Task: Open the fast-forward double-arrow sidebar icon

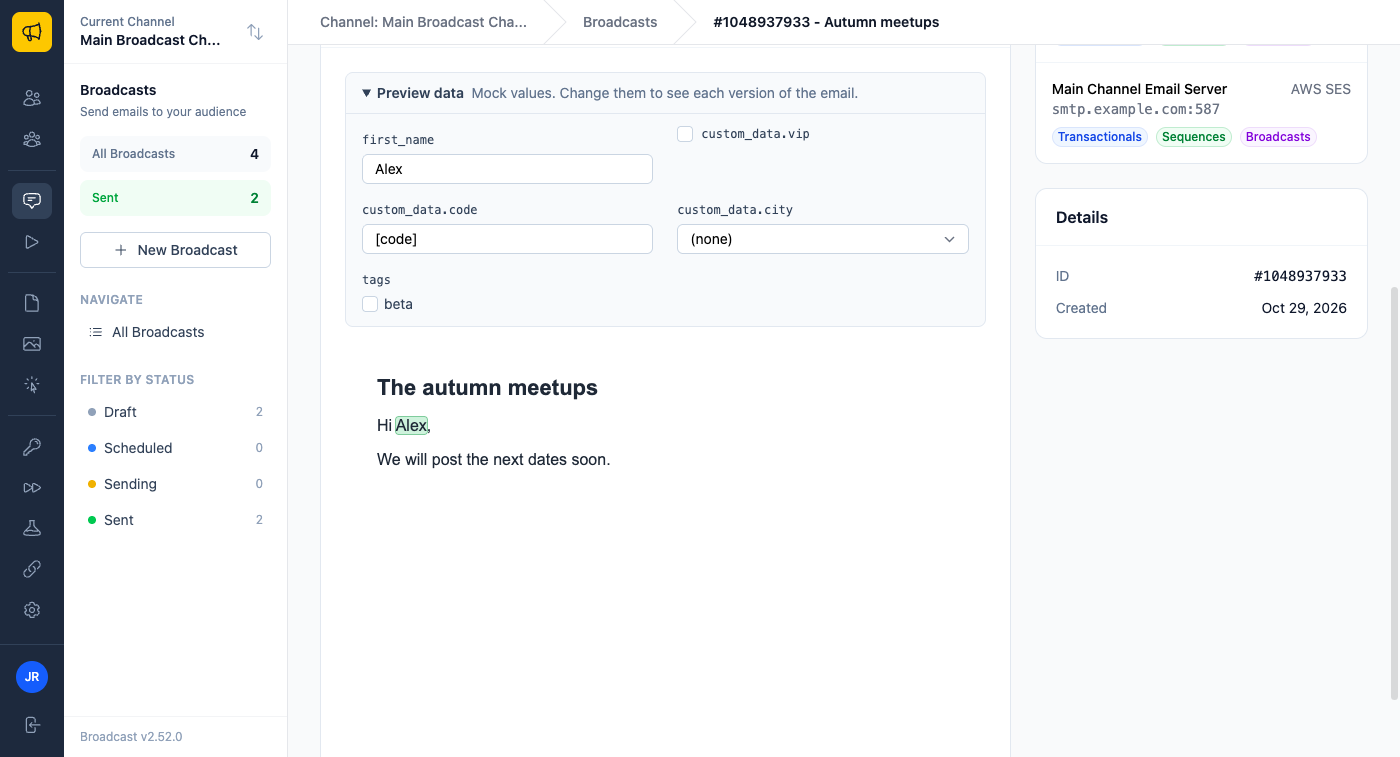Action: click(32, 488)
